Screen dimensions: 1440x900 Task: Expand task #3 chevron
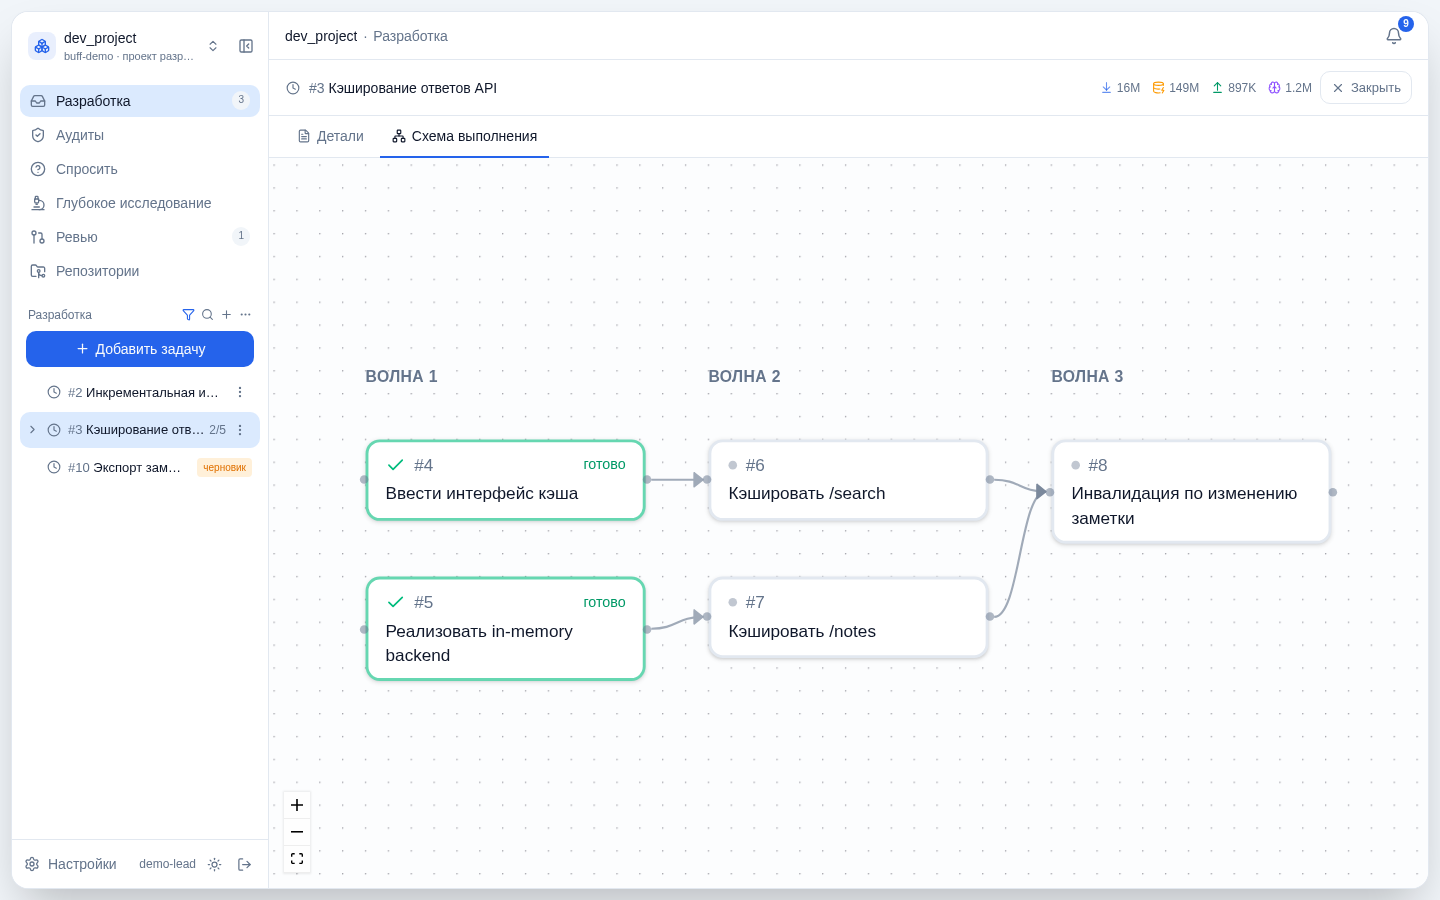[x=32, y=430]
